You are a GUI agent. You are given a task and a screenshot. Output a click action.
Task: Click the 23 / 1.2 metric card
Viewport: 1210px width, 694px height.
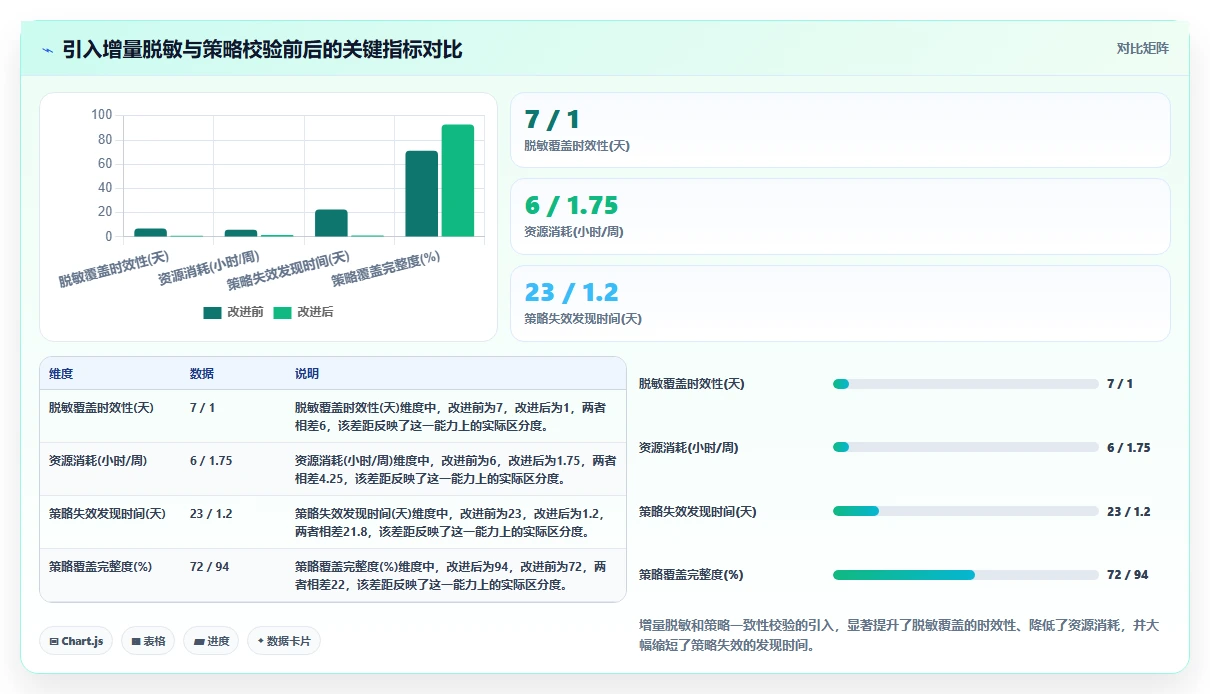point(840,303)
